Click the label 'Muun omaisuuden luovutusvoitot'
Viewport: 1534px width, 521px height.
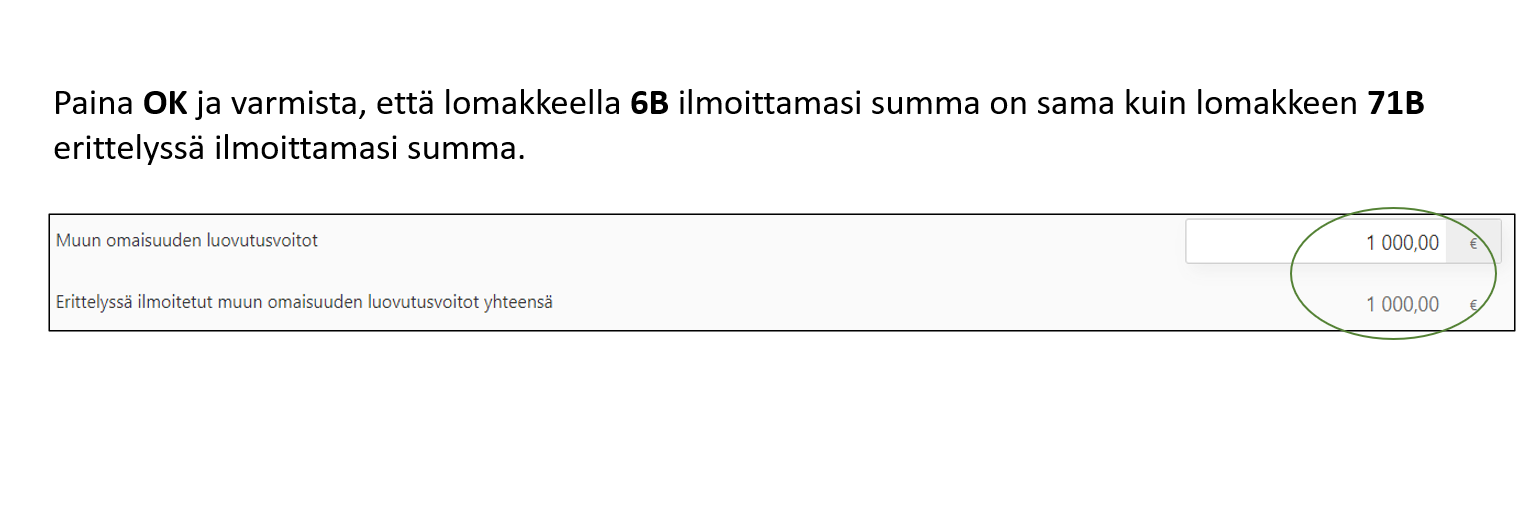(187, 240)
